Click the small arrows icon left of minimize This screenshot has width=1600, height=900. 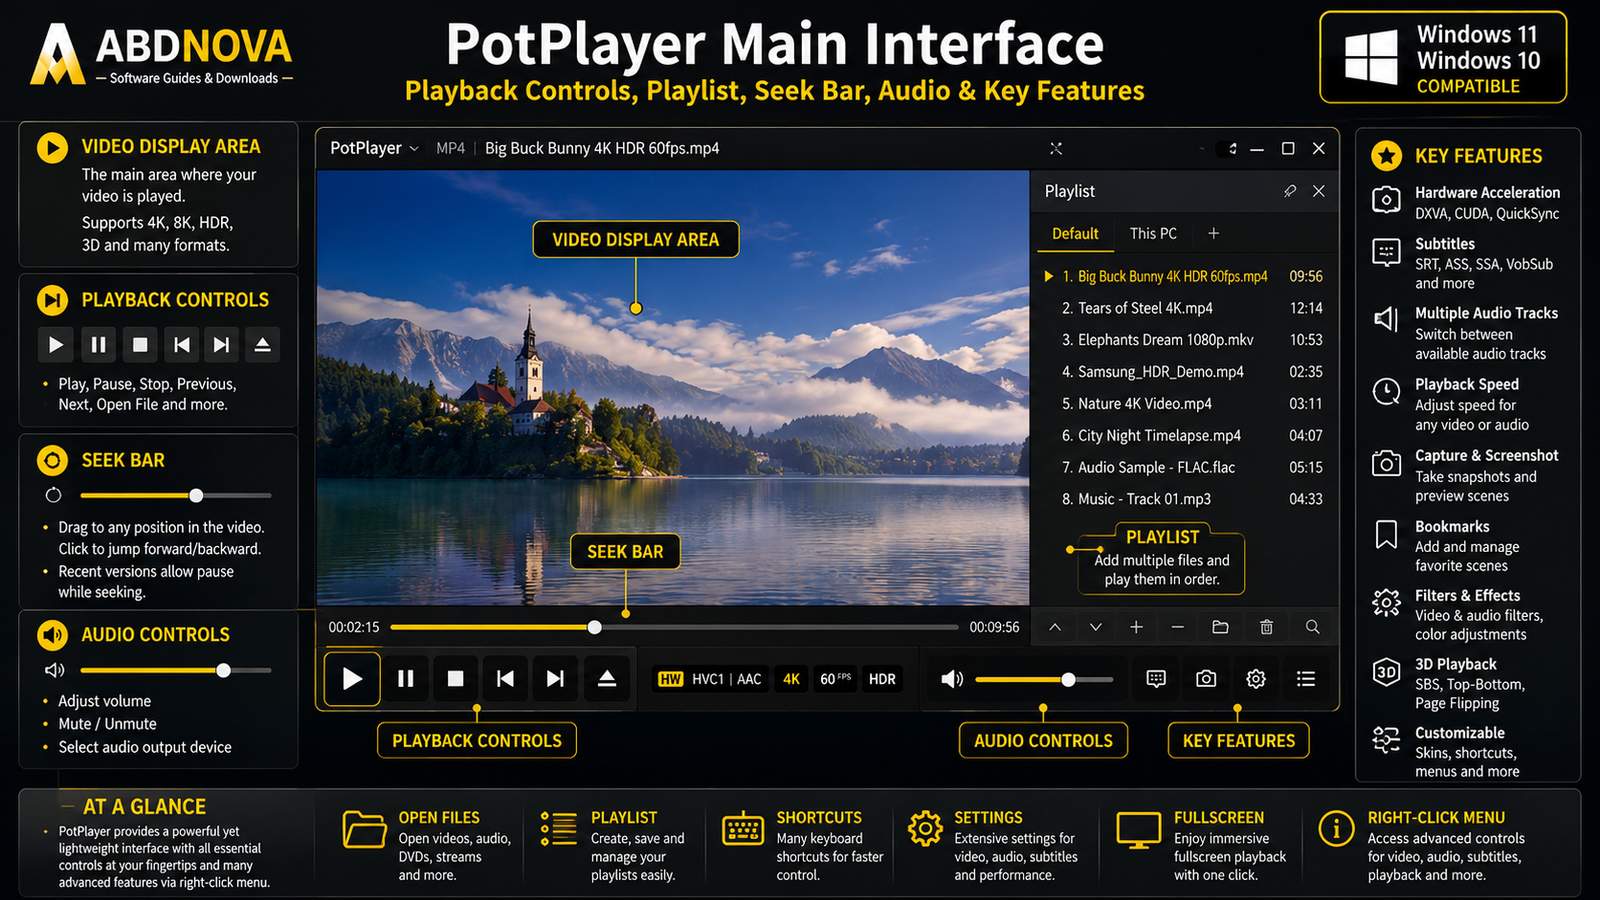pyautogui.click(x=1232, y=148)
